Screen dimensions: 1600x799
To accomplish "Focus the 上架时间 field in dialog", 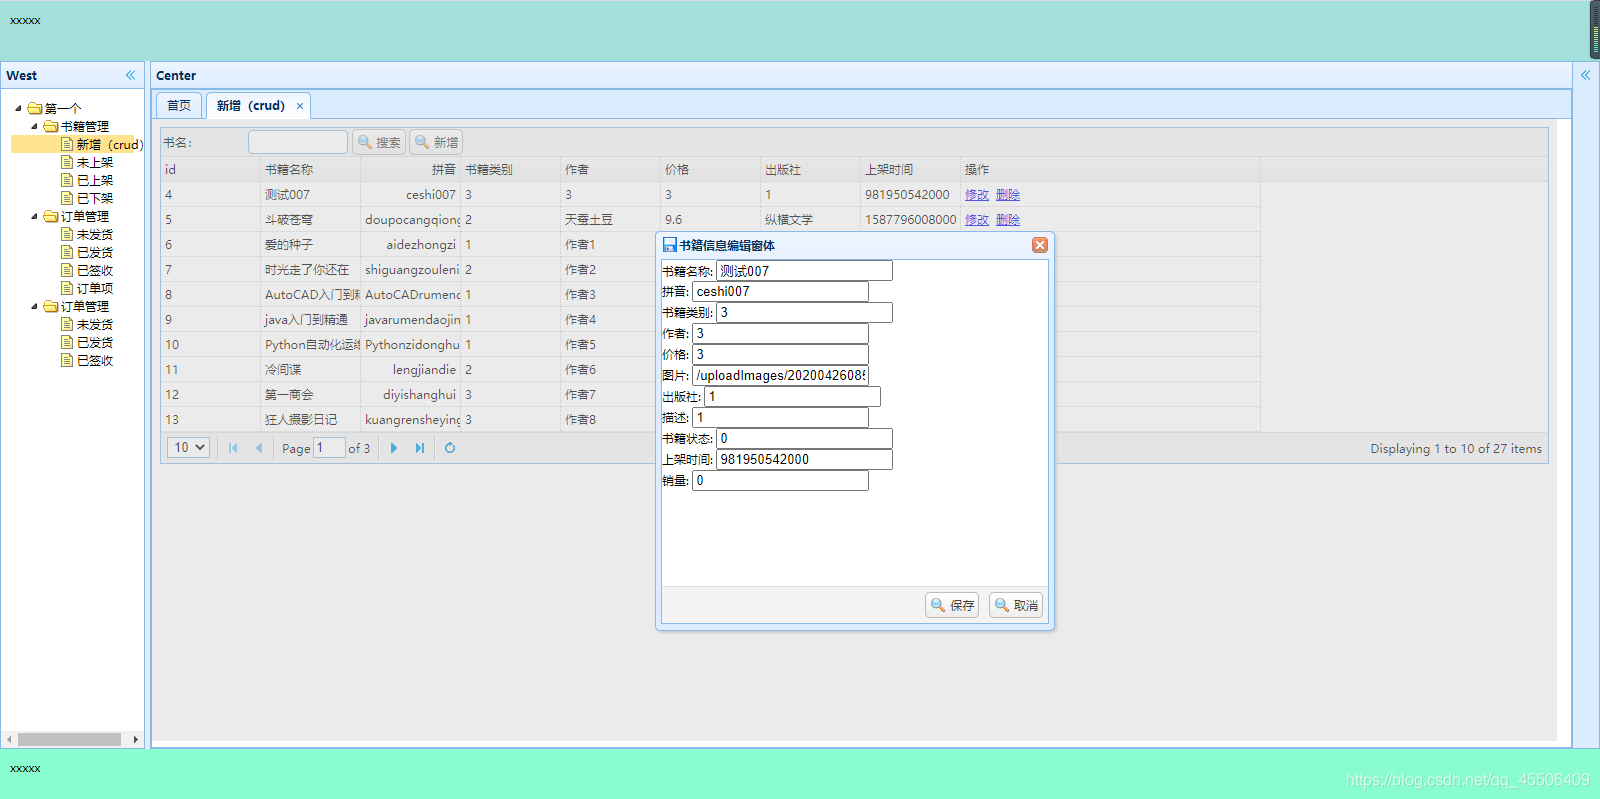I will tap(804, 460).
